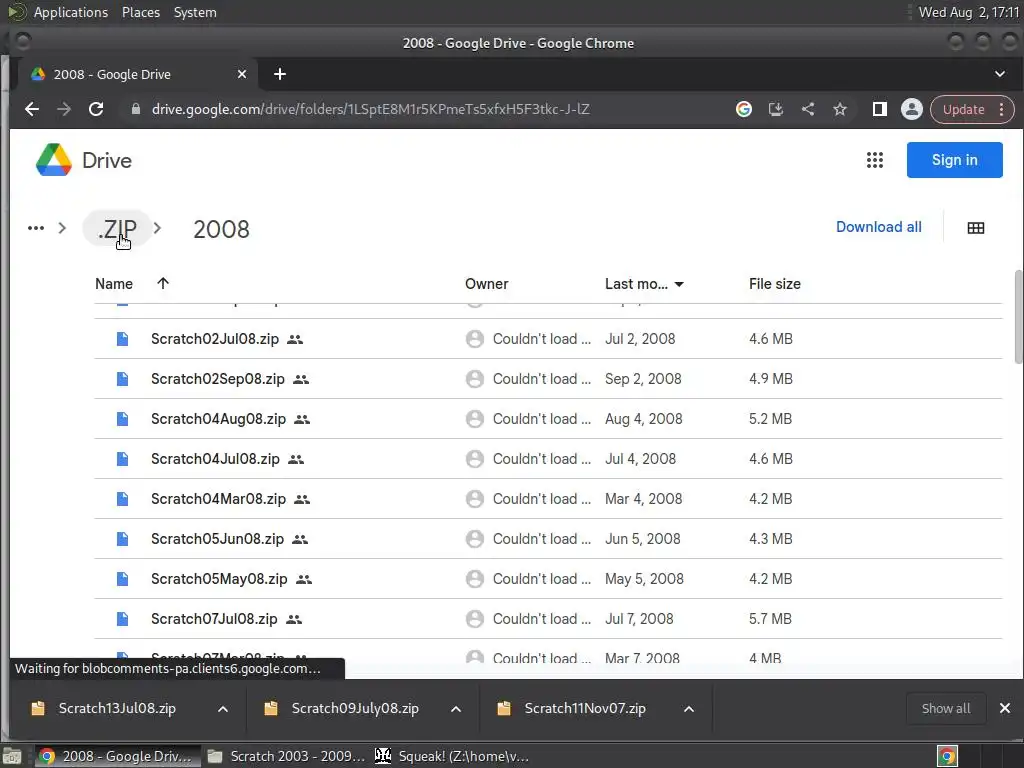Switch to the Squeak! taskbar window

click(452, 756)
